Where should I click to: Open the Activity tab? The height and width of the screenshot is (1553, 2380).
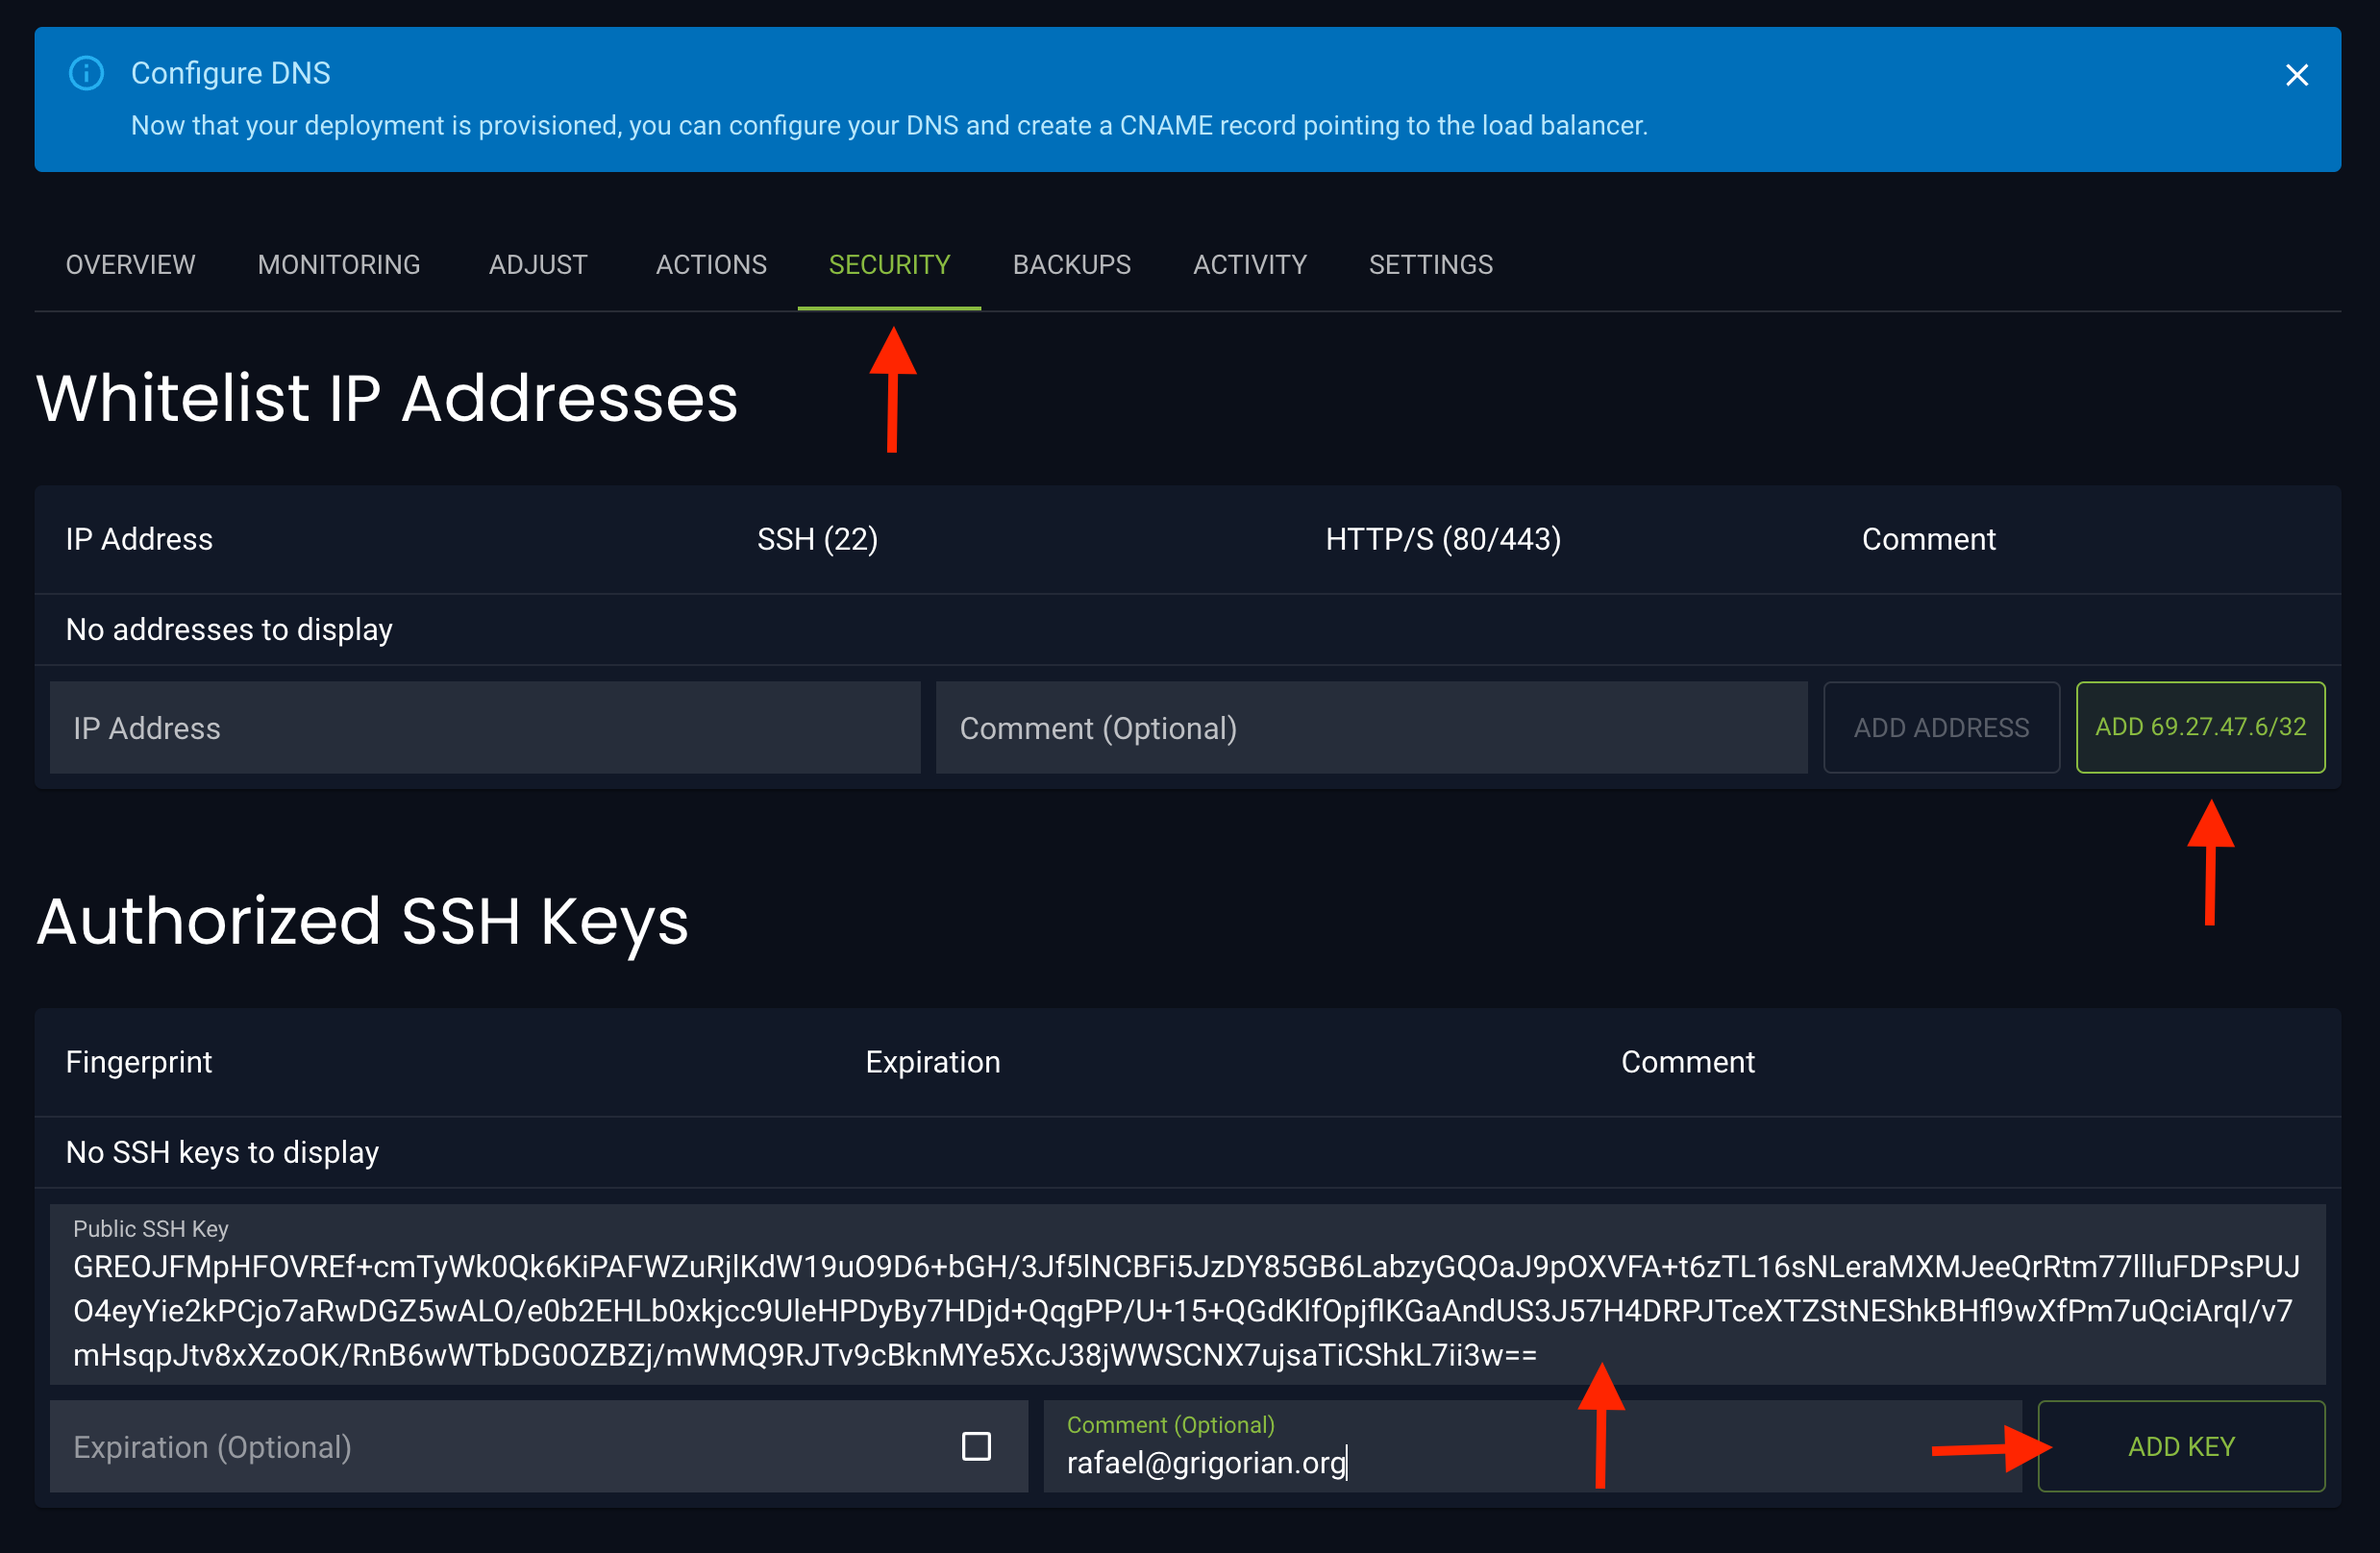tap(1249, 264)
